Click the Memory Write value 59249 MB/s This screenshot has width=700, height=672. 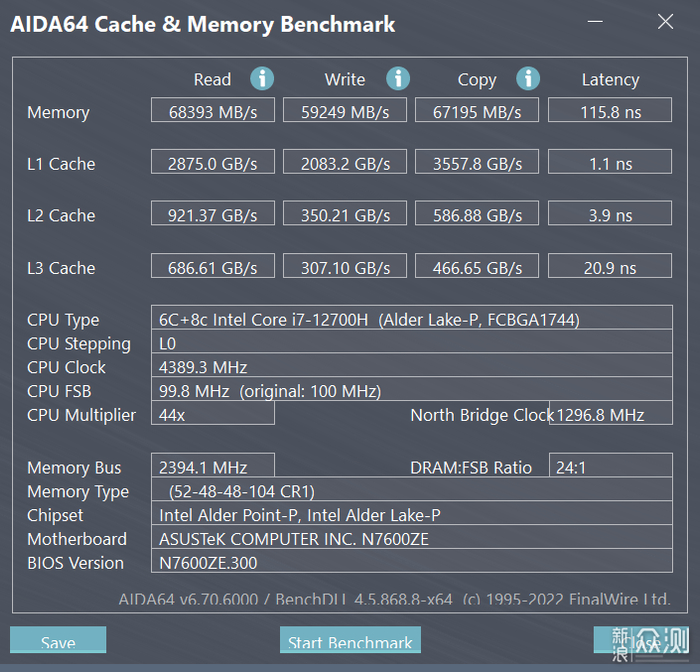pyautogui.click(x=345, y=112)
